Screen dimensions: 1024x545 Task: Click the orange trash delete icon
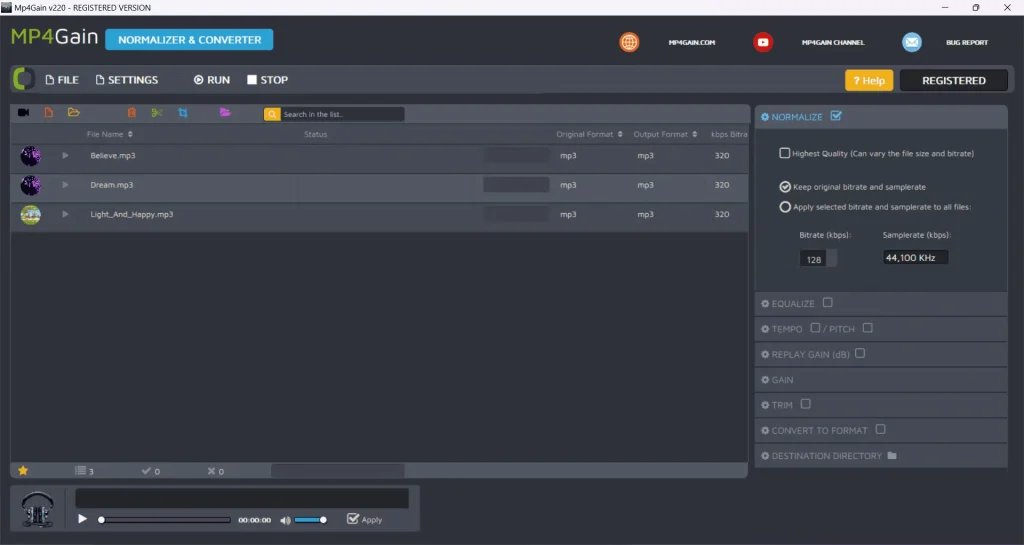pos(131,113)
